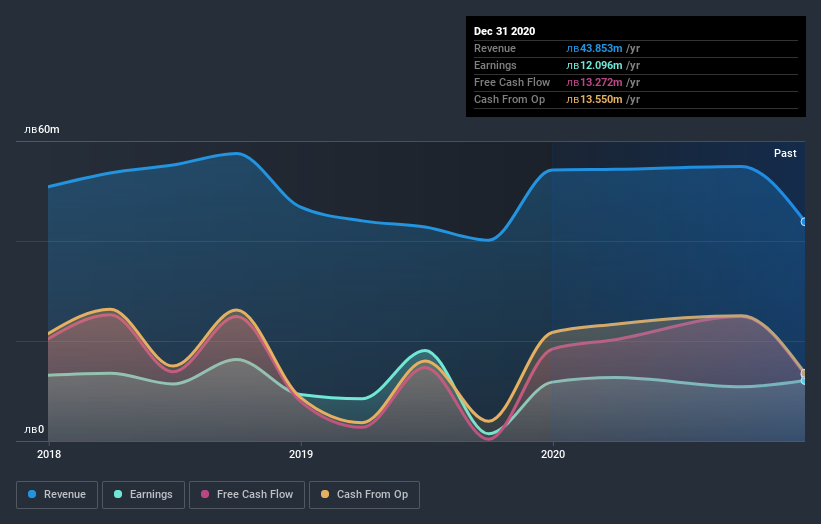Screen dimensions: 821x524
Task: Click the Revenue row label in tooltip
Action: pos(495,48)
